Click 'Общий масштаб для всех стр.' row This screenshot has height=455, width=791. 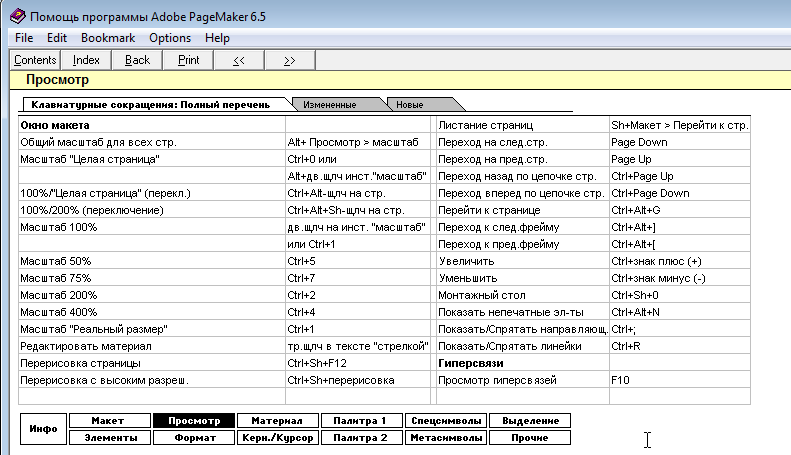(152, 142)
